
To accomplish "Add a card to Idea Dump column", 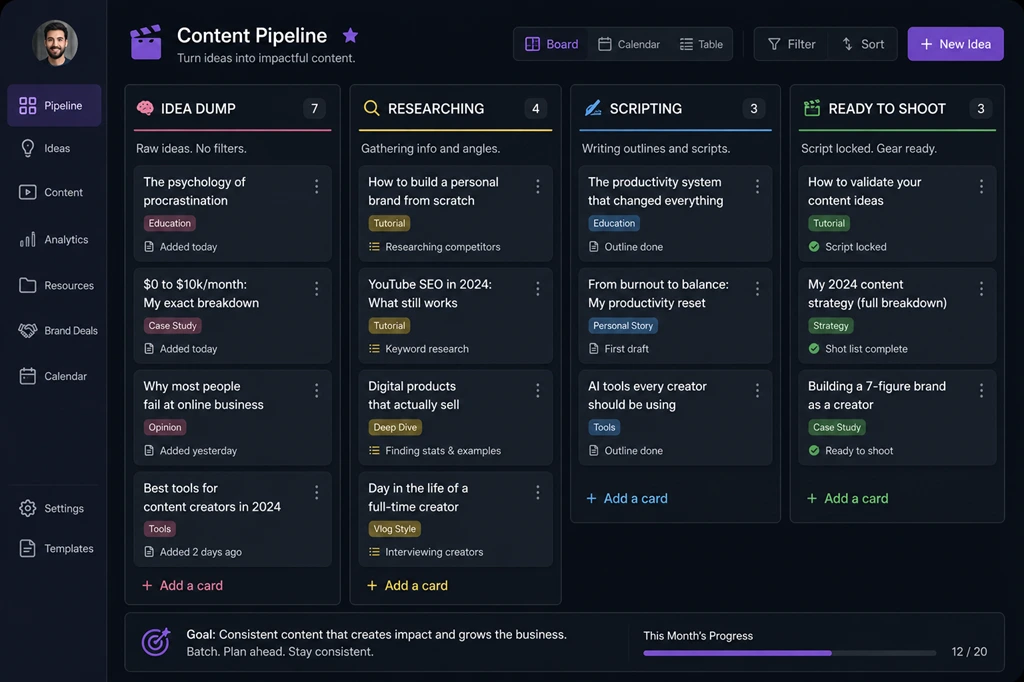I will coord(183,585).
